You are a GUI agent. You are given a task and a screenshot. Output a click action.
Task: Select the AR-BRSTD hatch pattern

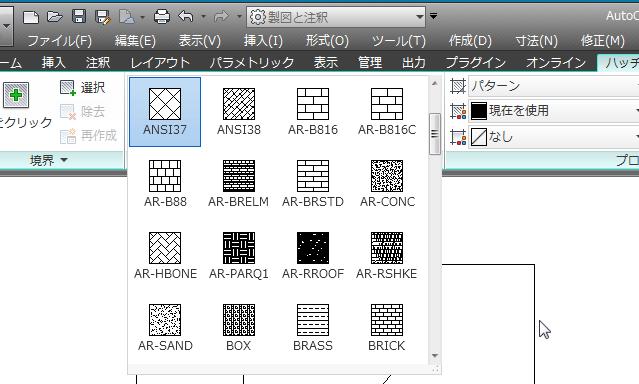(x=313, y=184)
